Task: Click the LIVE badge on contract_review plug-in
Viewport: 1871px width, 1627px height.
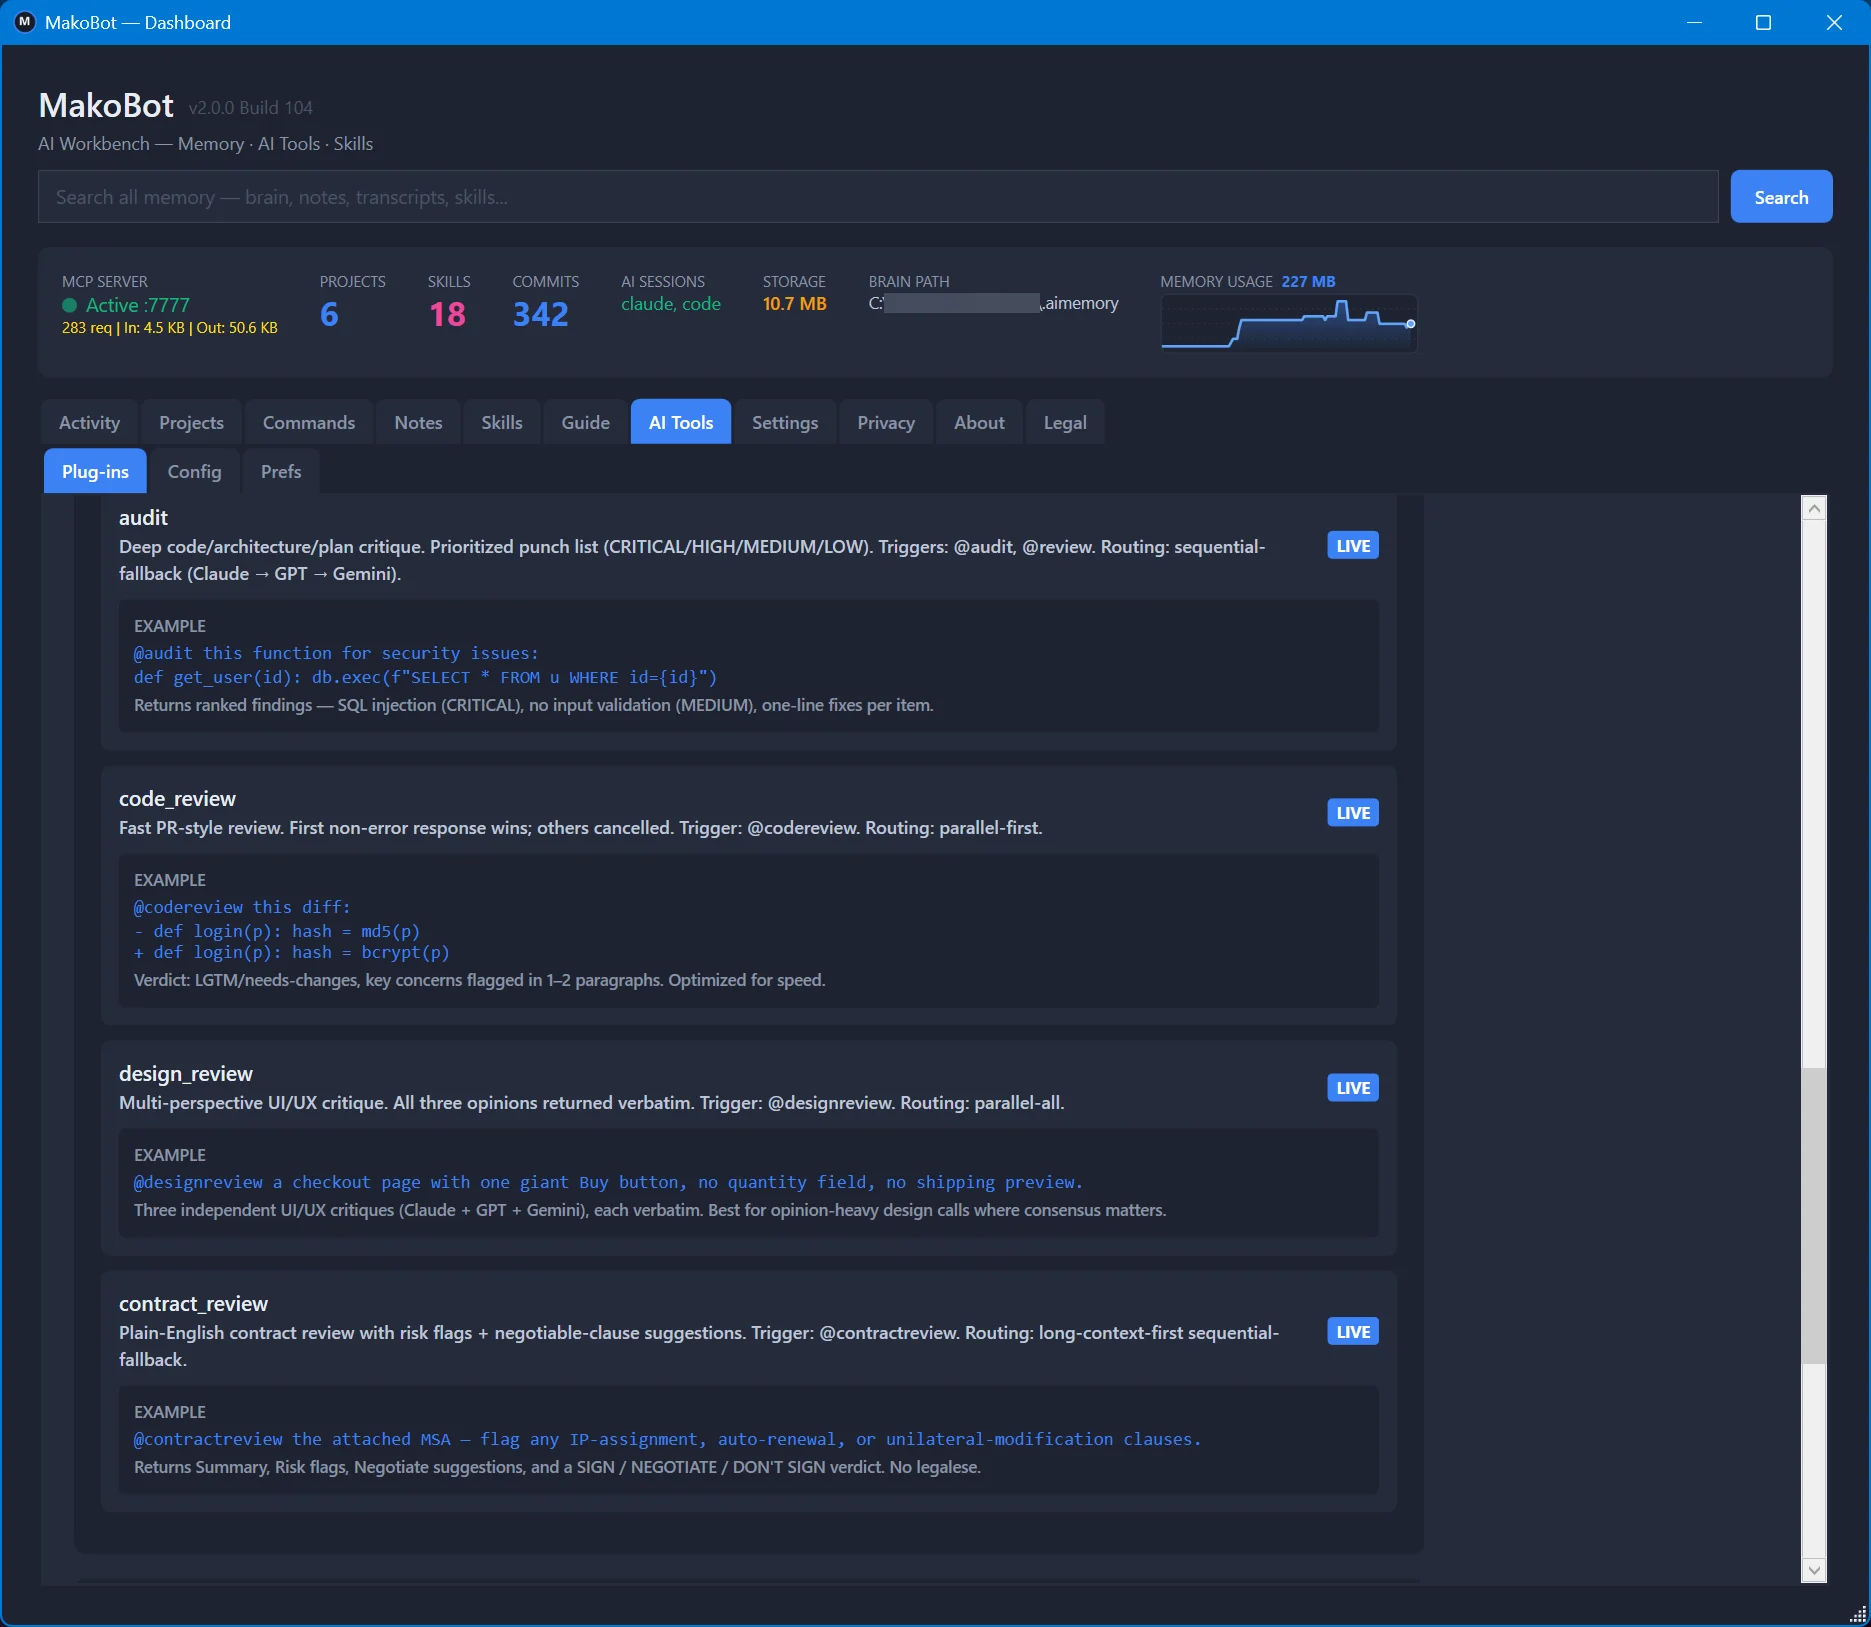Action: pos(1353,1332)
